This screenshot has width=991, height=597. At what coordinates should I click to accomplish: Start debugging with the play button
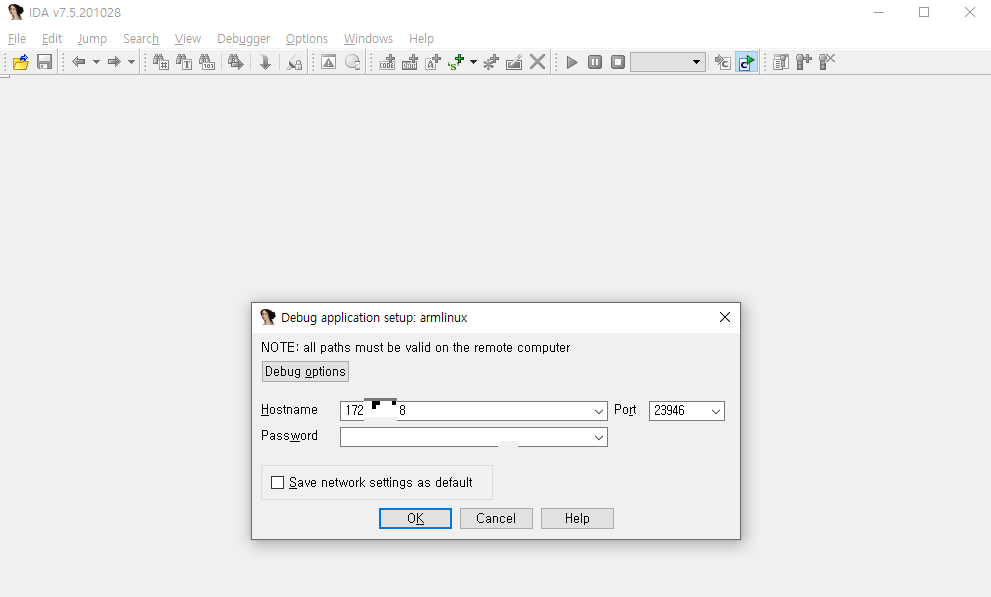pyautogui.click(x=572, y=62)
